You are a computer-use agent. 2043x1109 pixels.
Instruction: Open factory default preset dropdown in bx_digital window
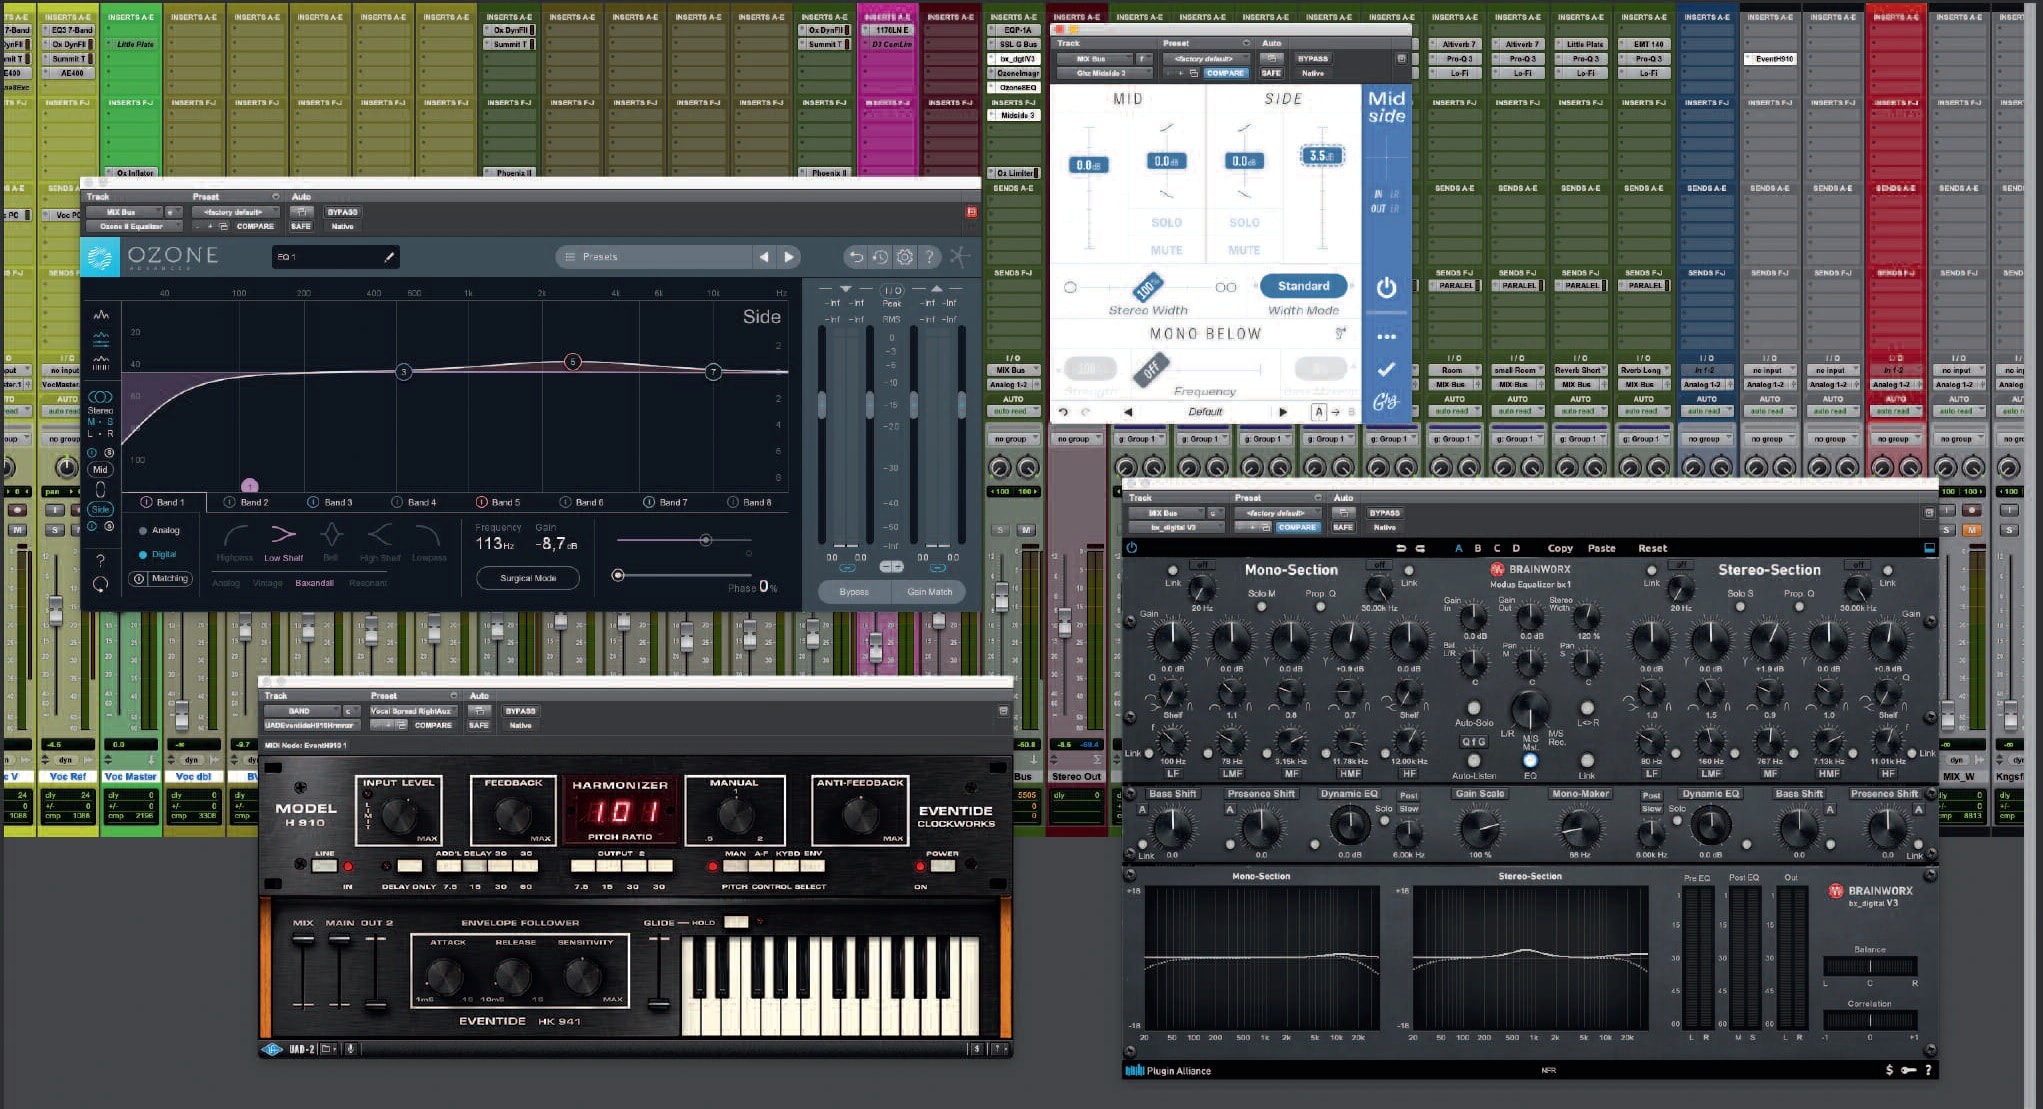[x=1277, y=513]
